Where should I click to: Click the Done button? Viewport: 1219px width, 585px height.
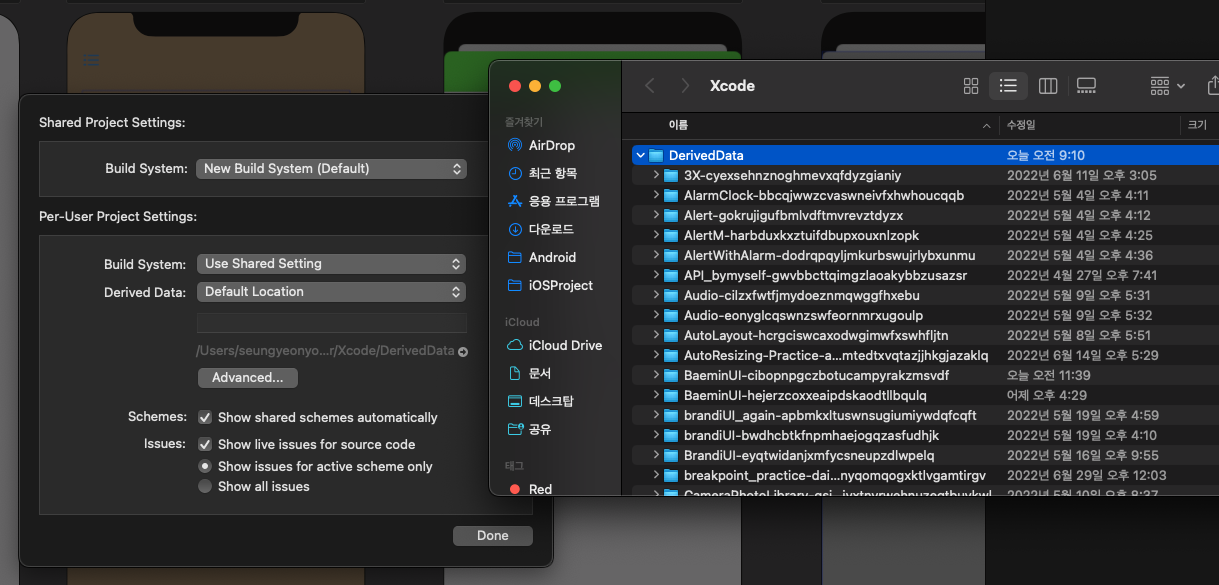[492, 536]
